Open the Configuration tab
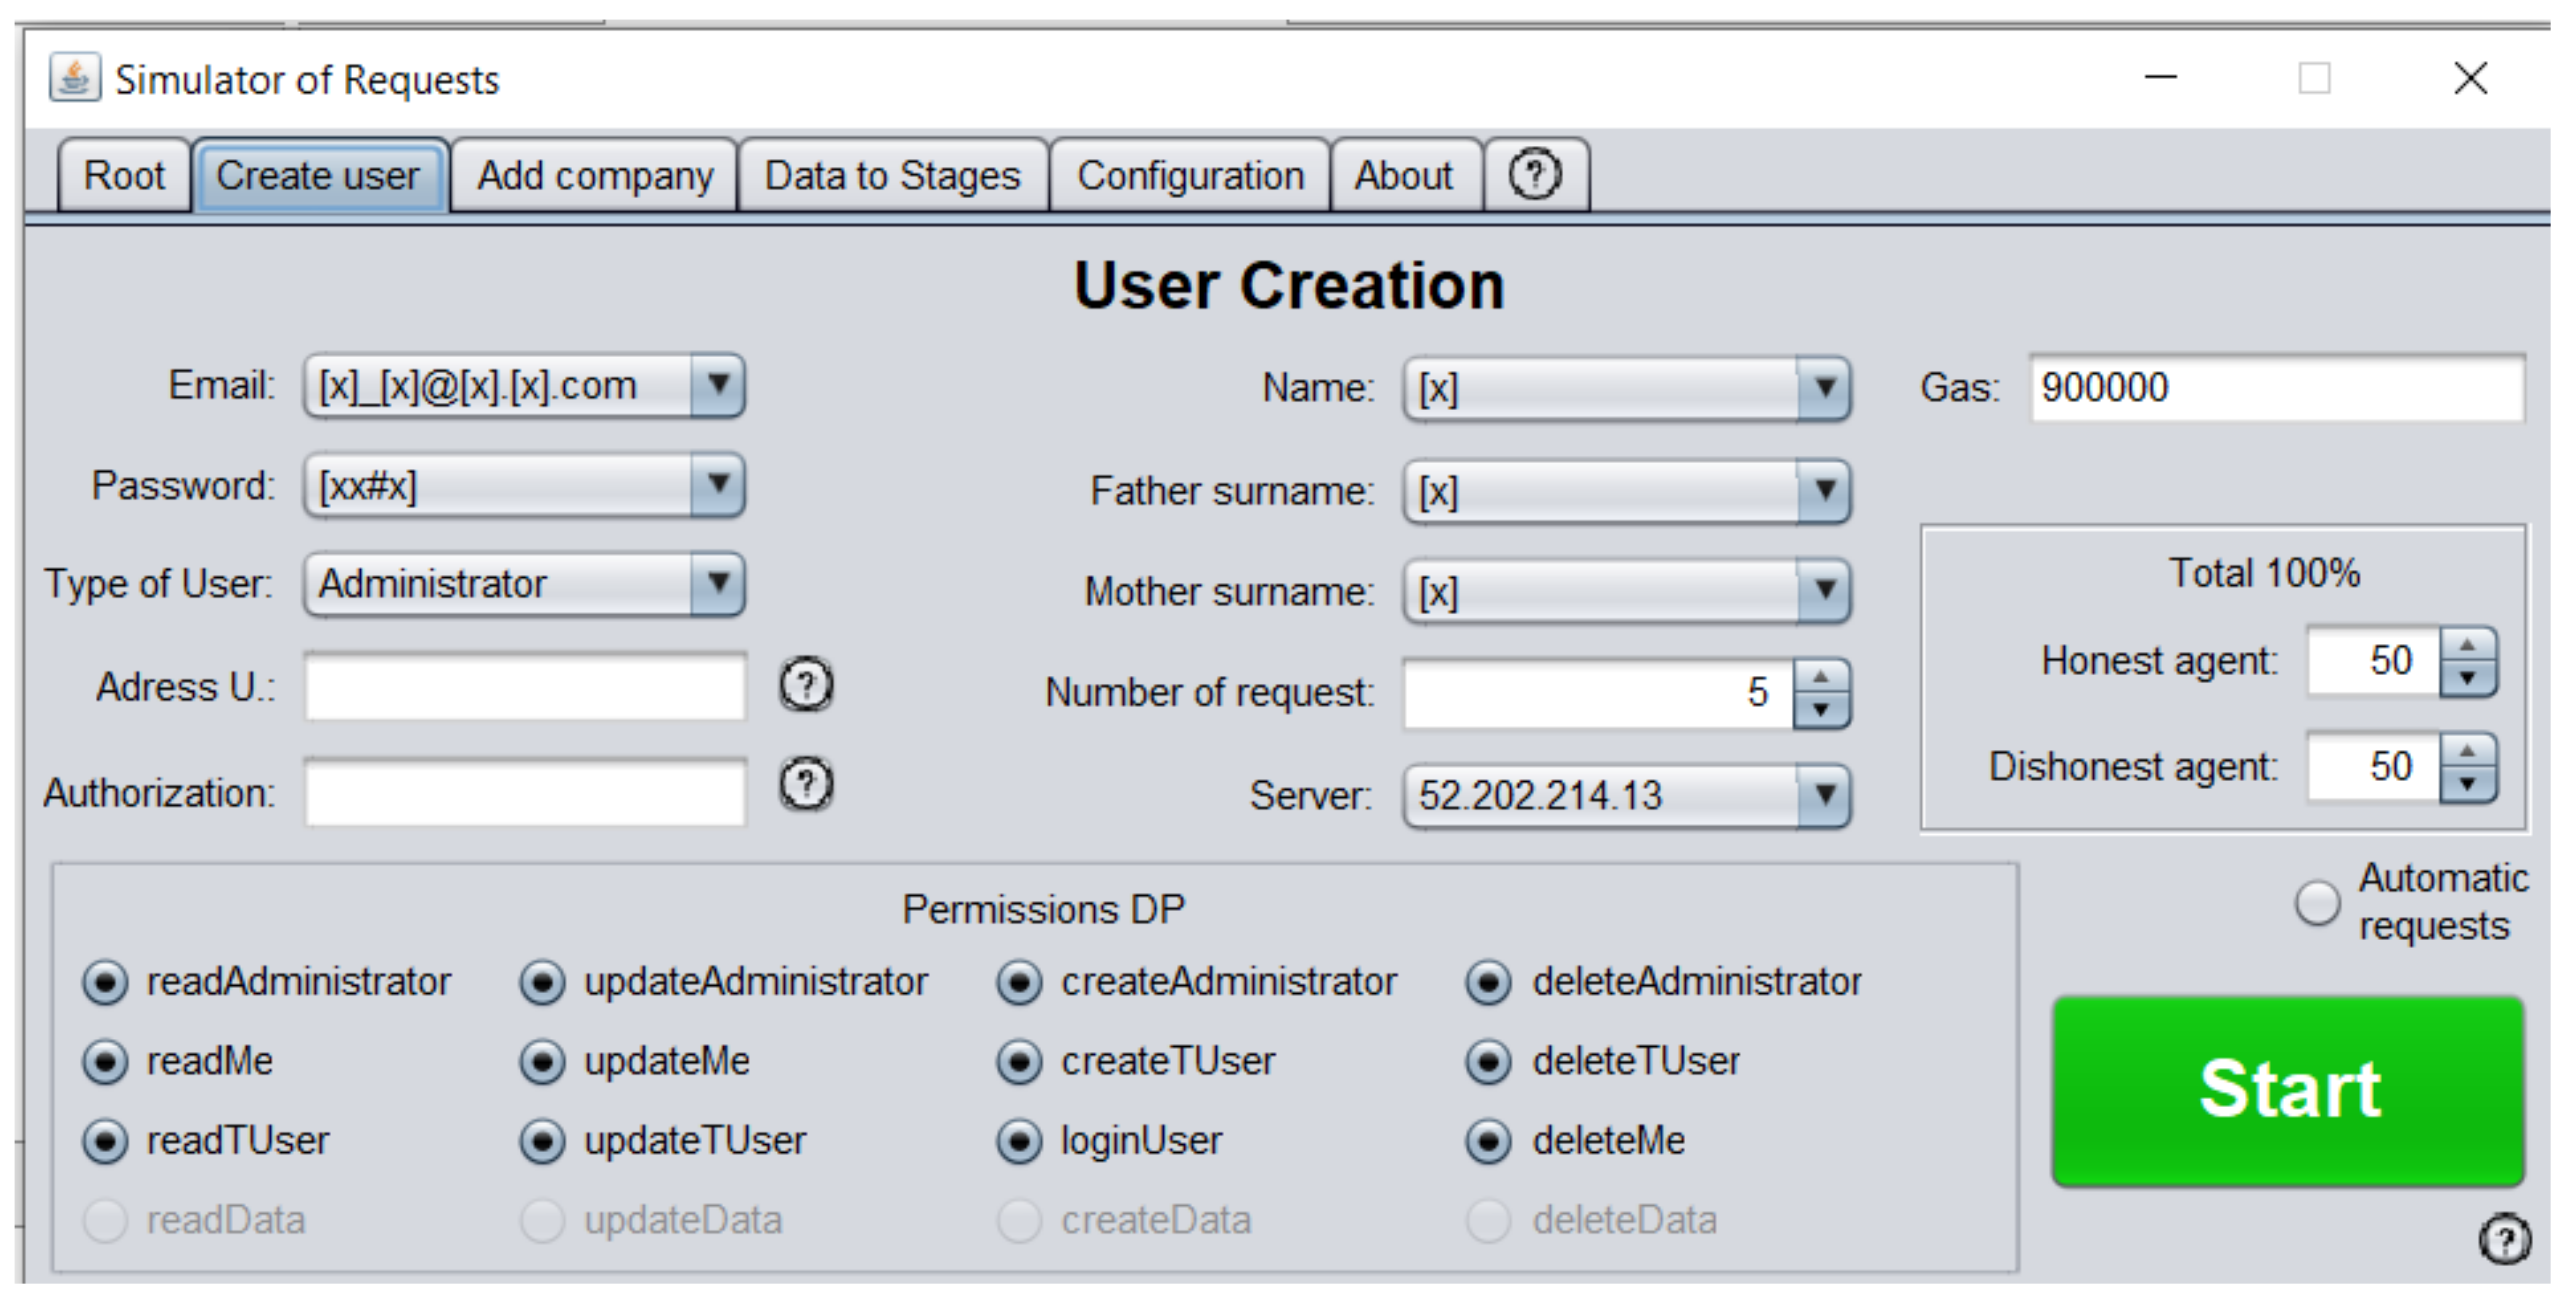Viewport: 2568px width, 1304px height. click(1190, 176)
